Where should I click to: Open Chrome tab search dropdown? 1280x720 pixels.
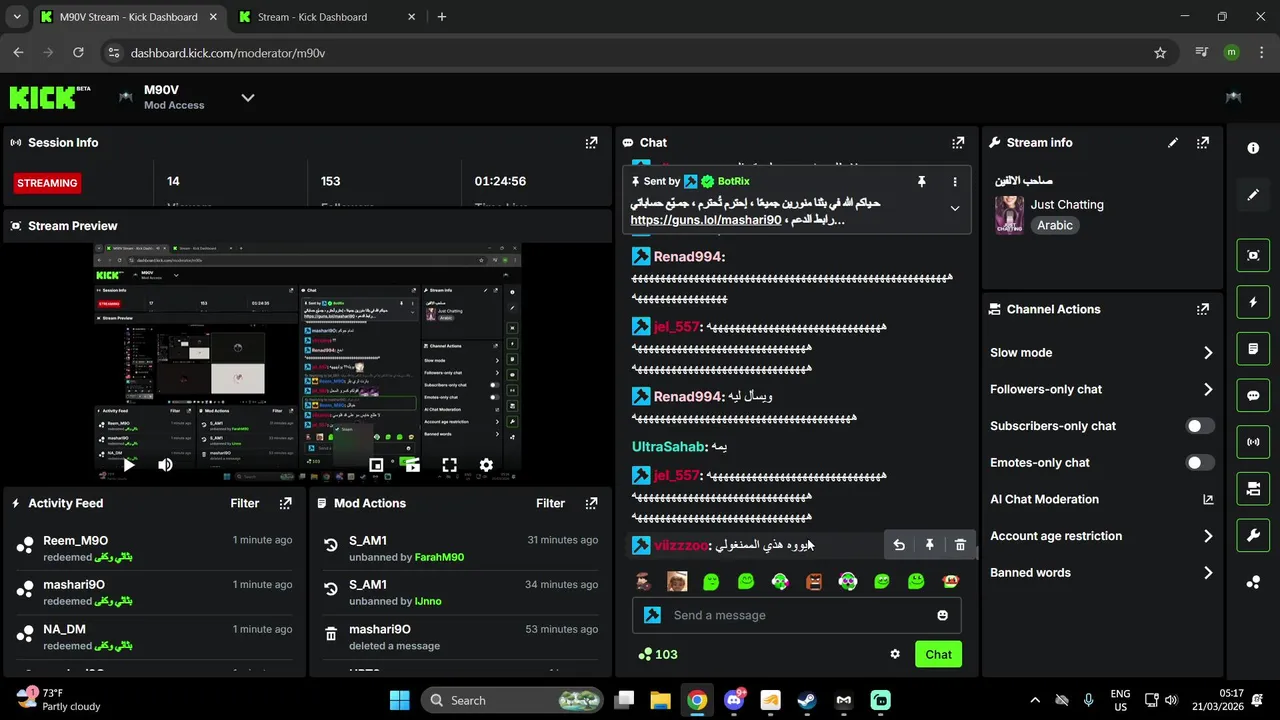[x=17, y=17]
